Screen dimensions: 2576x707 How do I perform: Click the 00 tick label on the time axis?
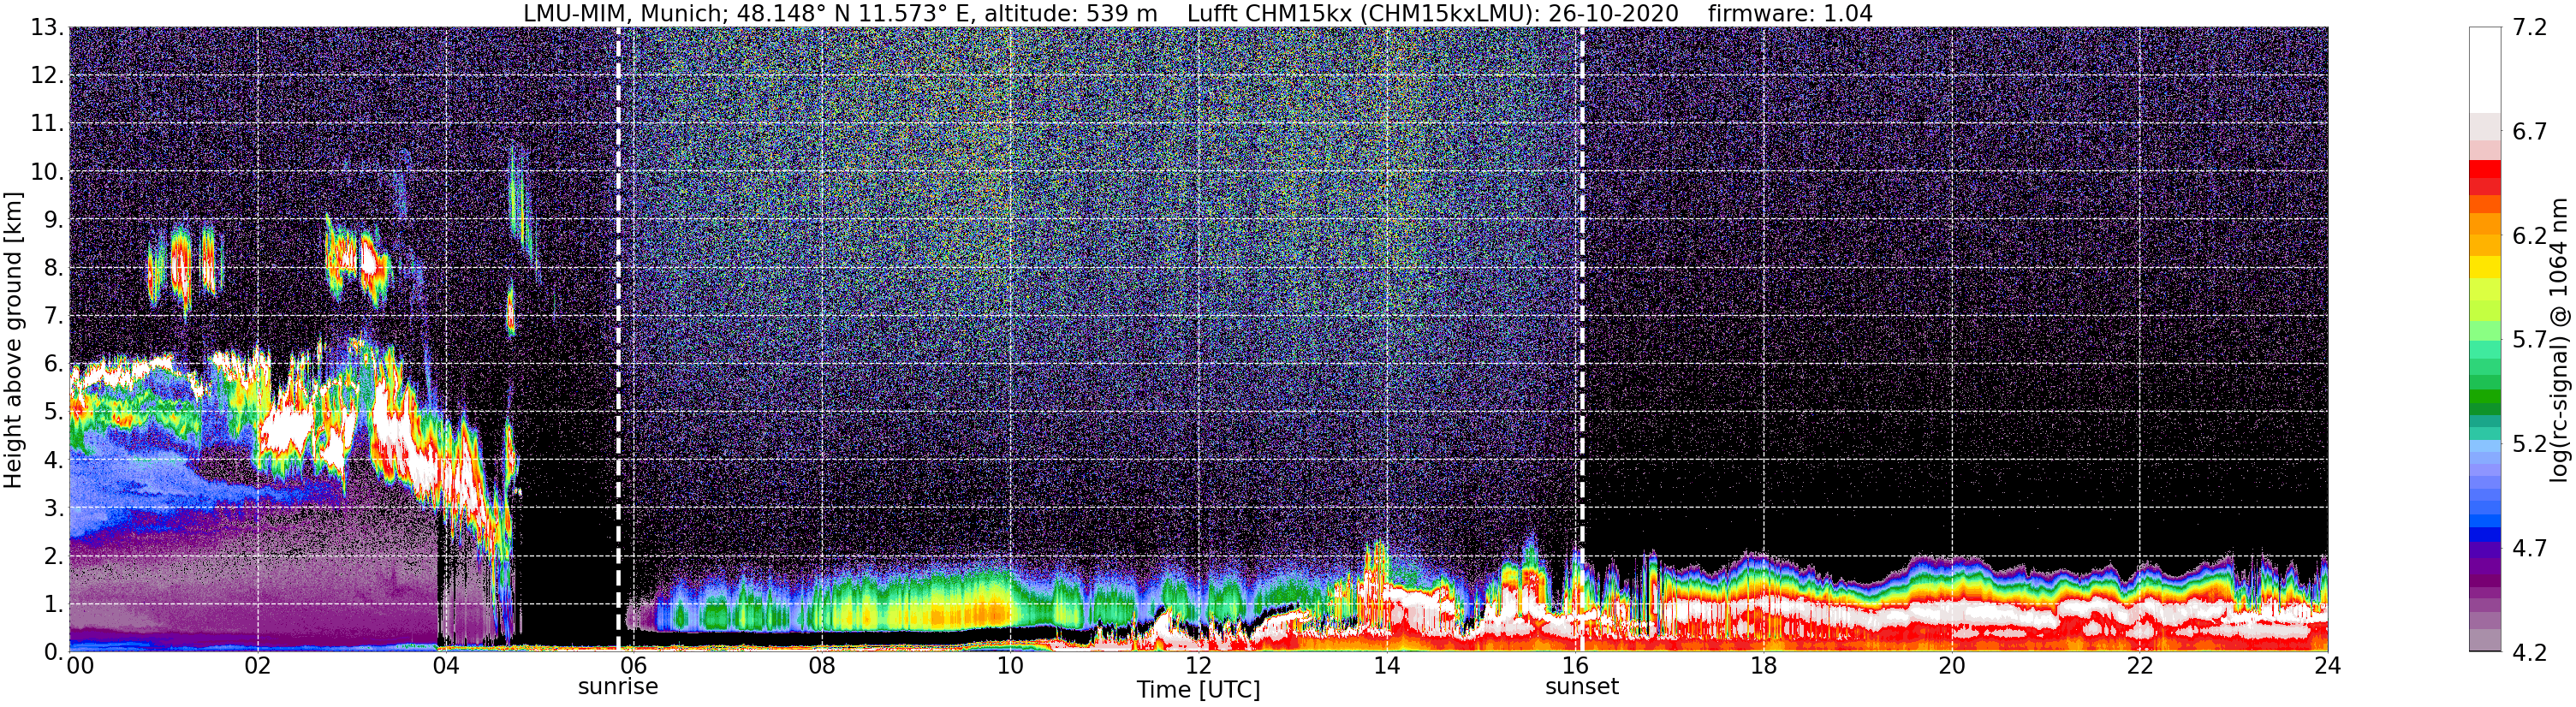(x=80, y=666)
